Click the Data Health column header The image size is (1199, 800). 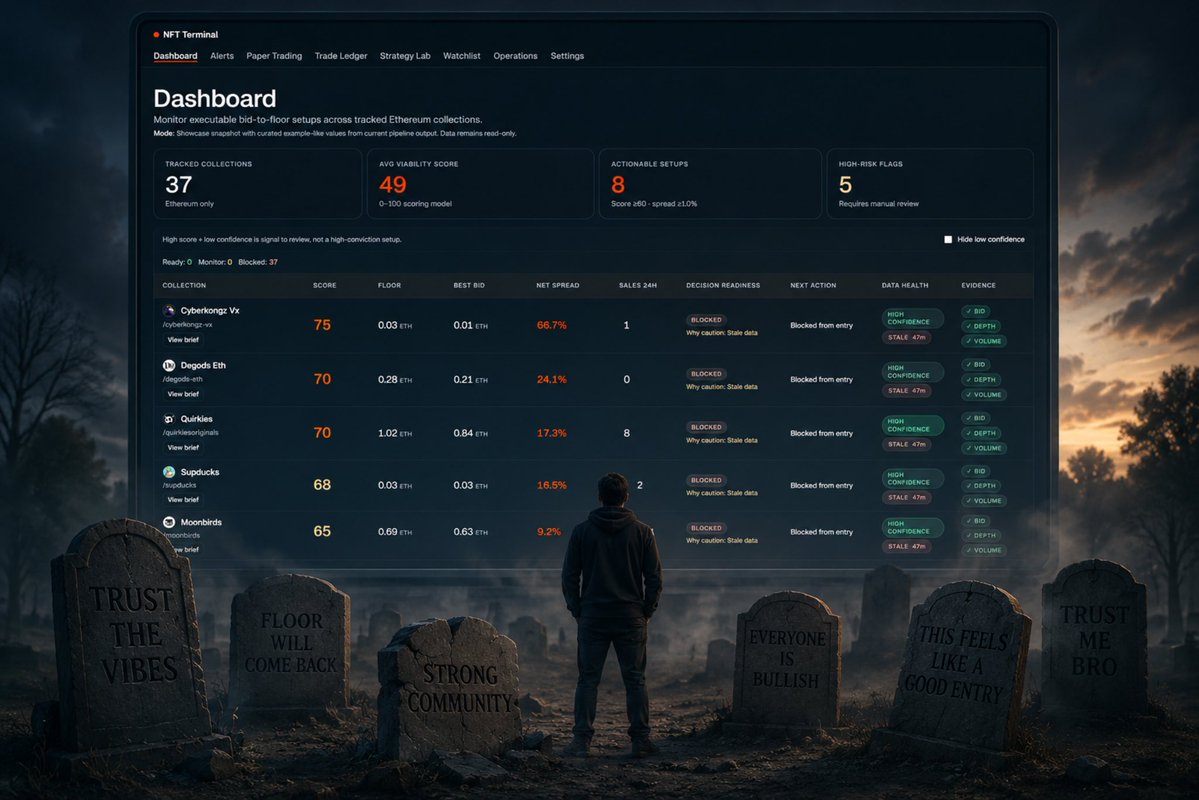905,285
